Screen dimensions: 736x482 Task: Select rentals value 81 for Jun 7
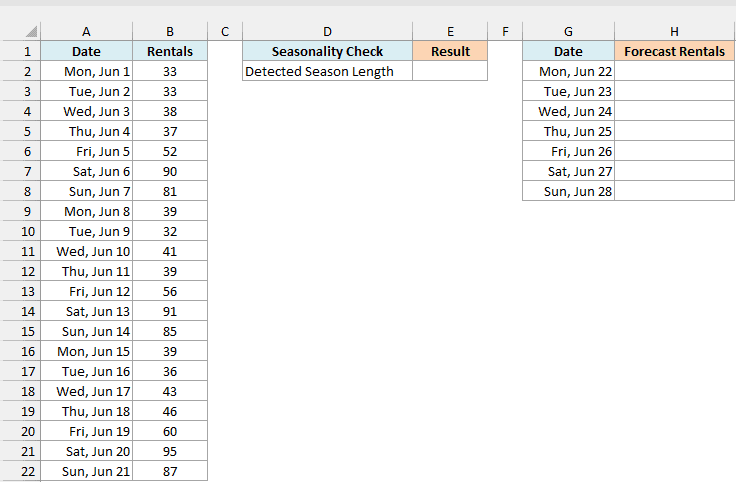pos(170,191)
